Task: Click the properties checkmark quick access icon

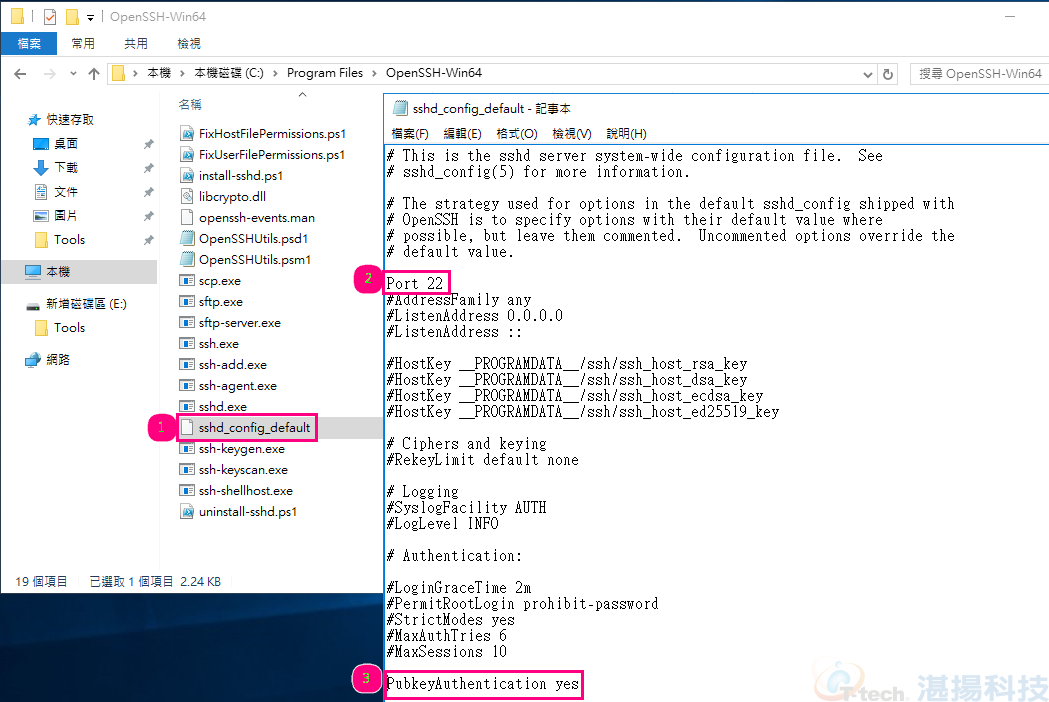Action: (50, 17)
